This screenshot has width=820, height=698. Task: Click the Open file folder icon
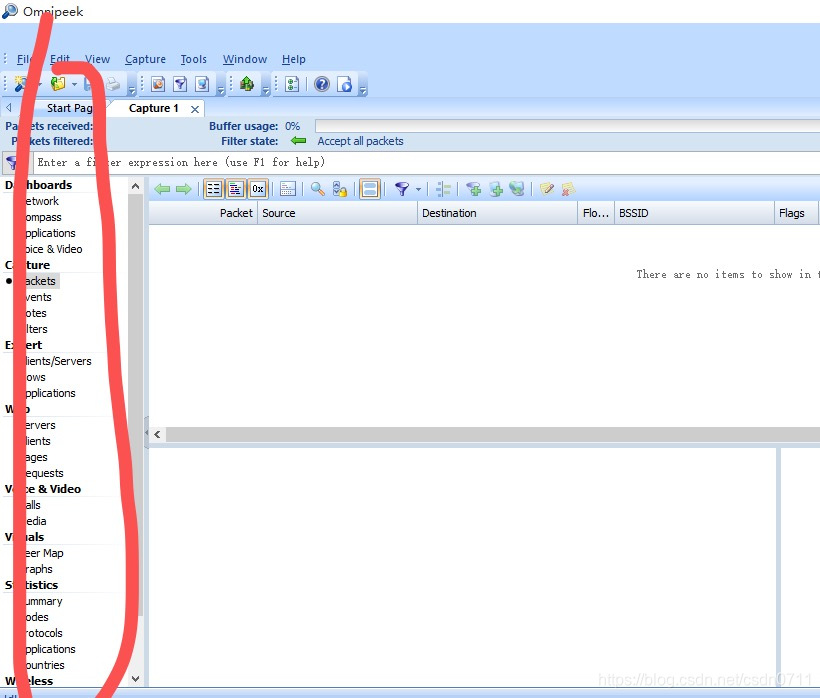coord(58,84)
